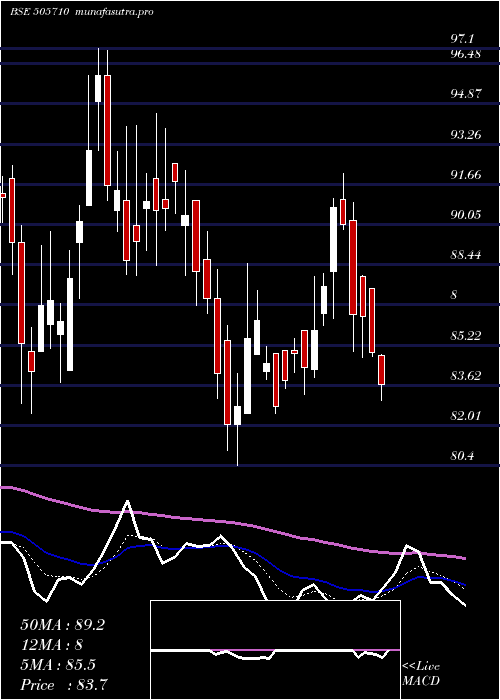Viewport: 500px width, 700px height.
Task: Click the tallest red candle near the 96.48 level
Action: pyautogui.click(x=107, y=130)
